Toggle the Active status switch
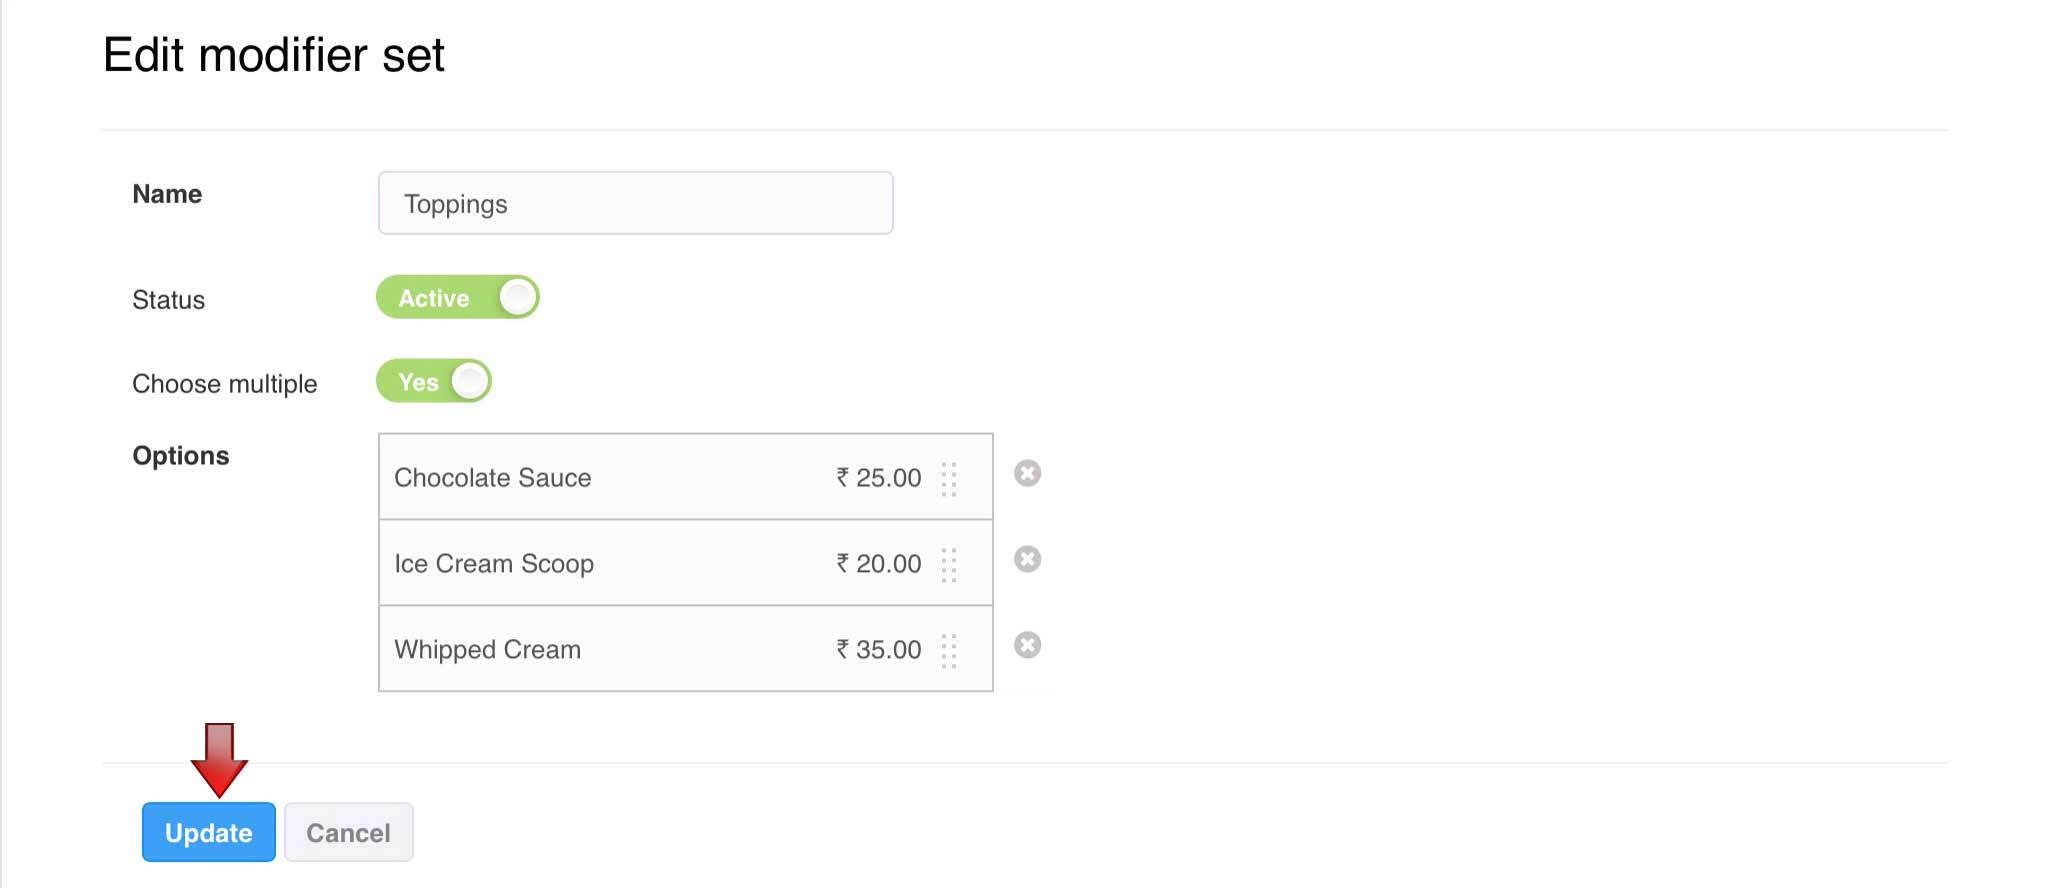Screen dimensions: 2048x888 tap(458, 298)
